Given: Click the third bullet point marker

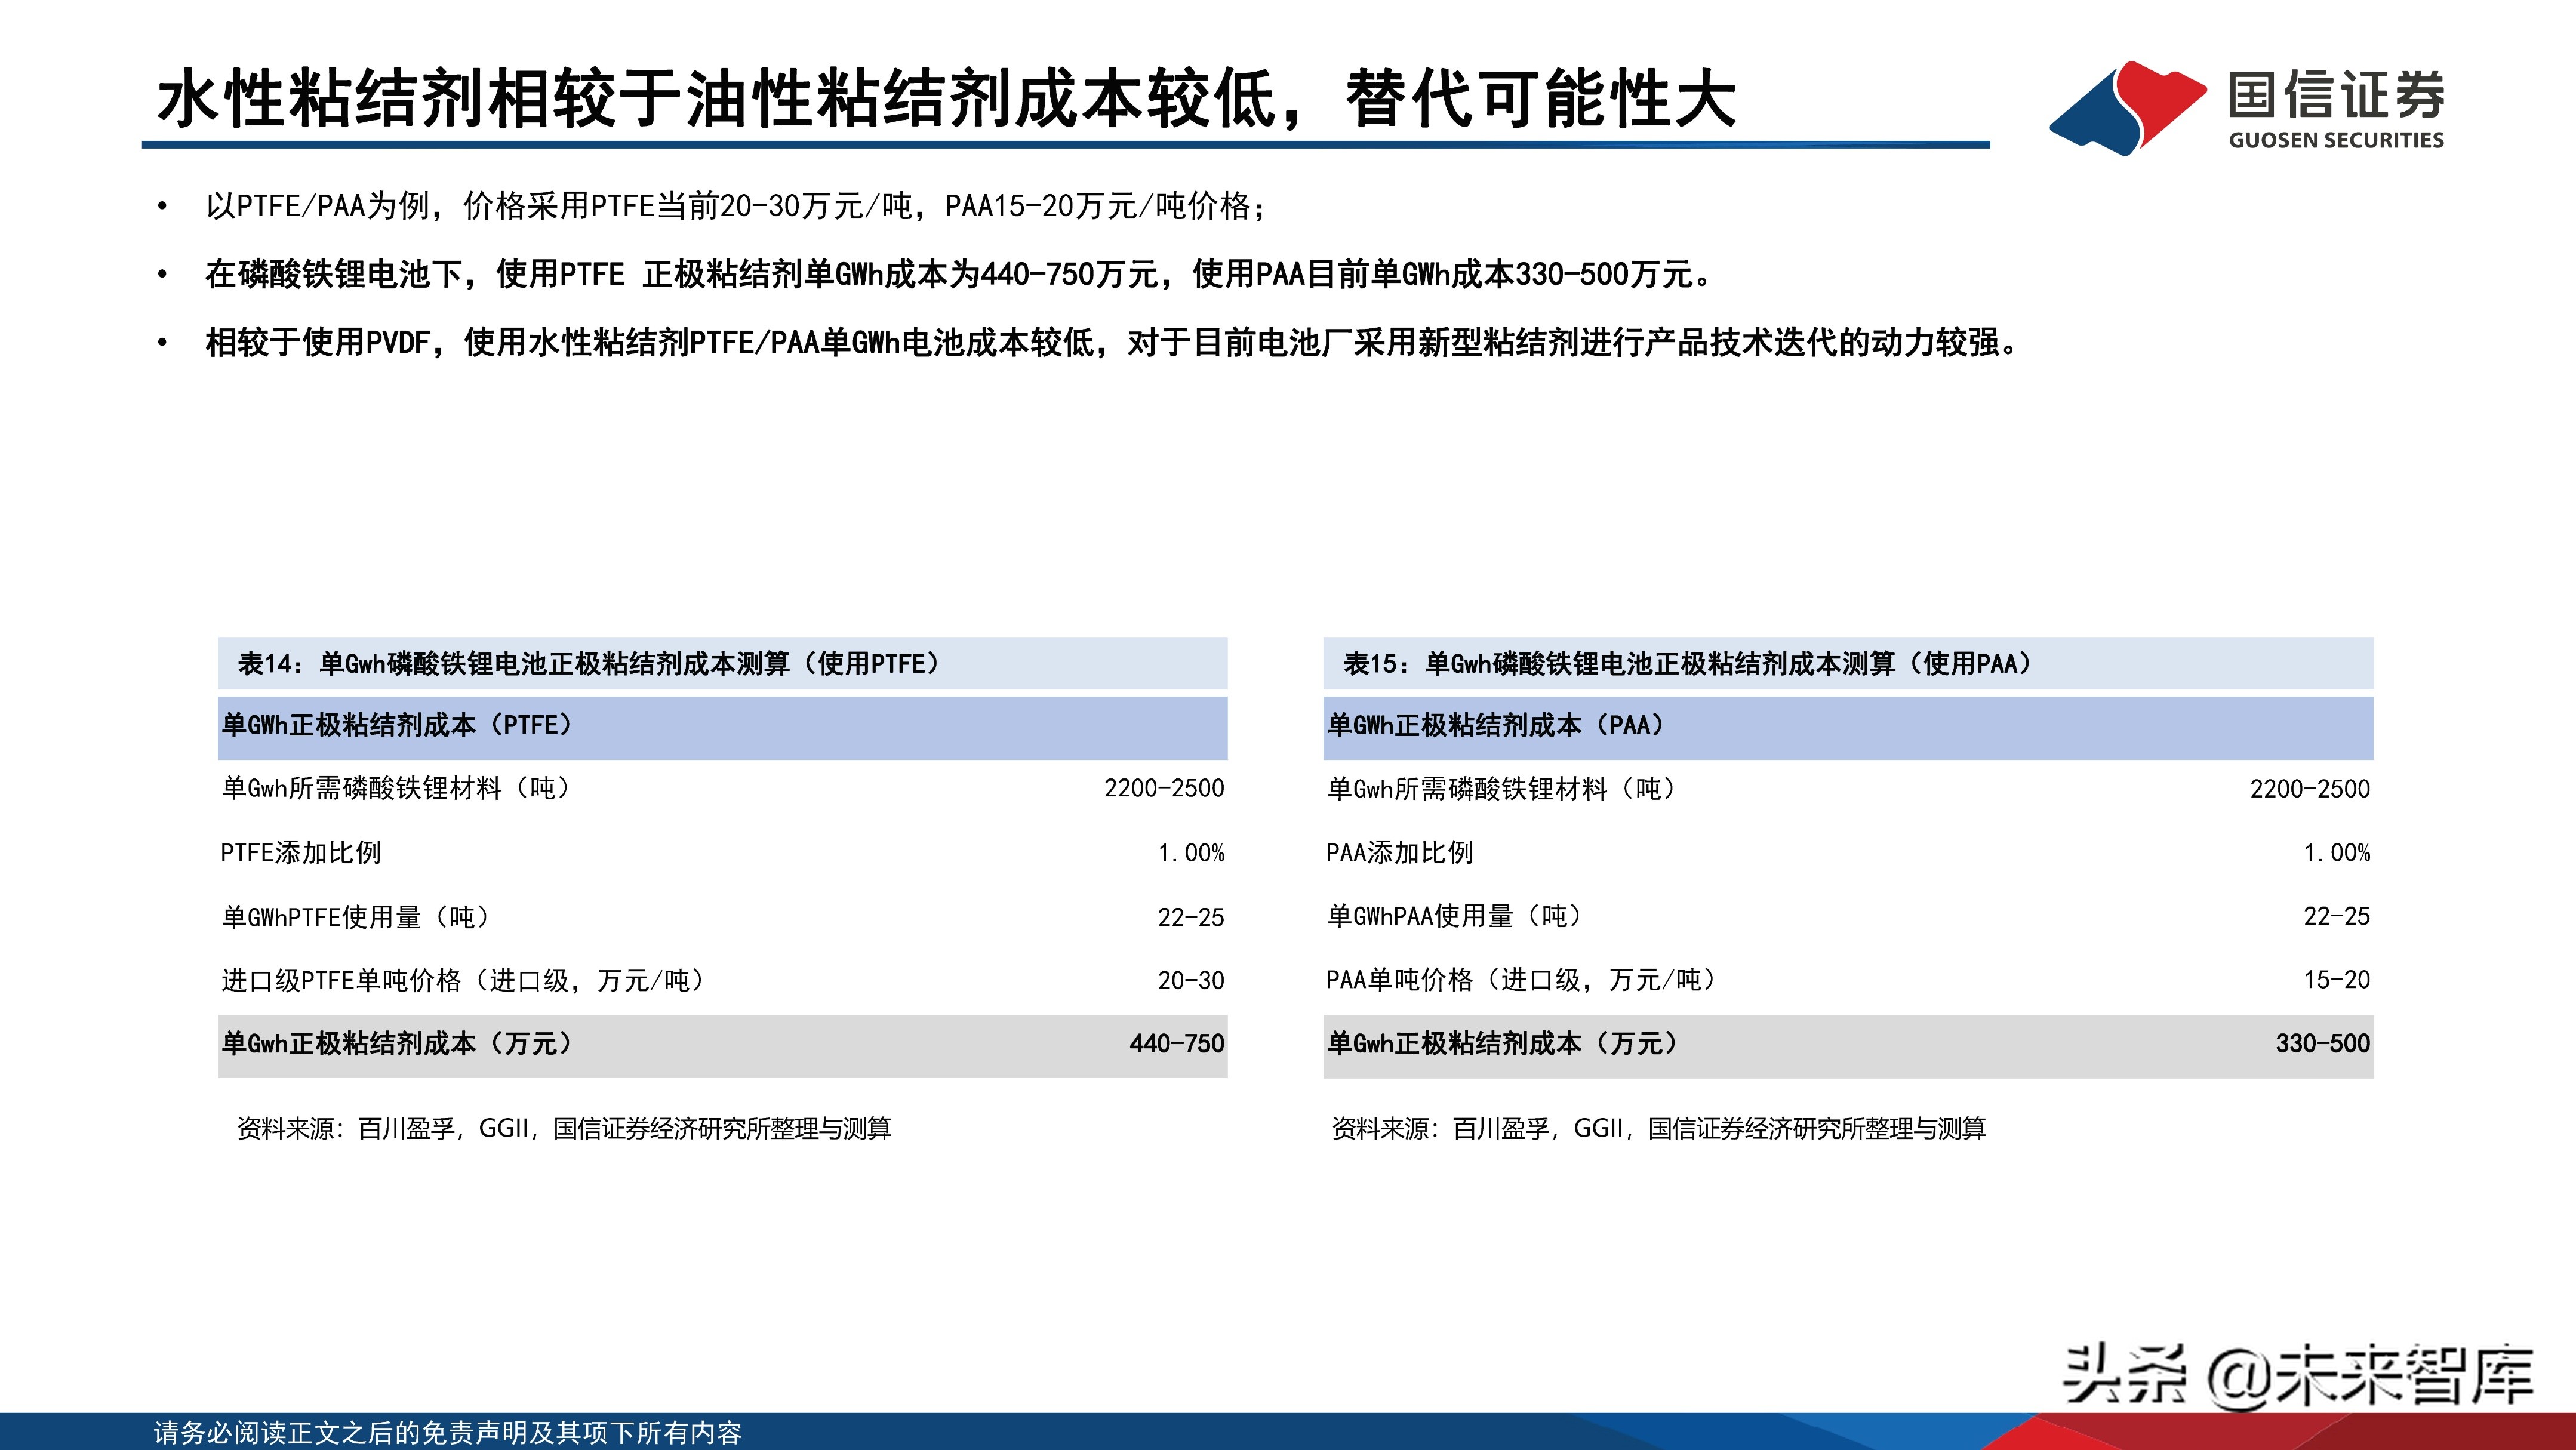Looking at the screenshot, I should (x=163, y=340).
